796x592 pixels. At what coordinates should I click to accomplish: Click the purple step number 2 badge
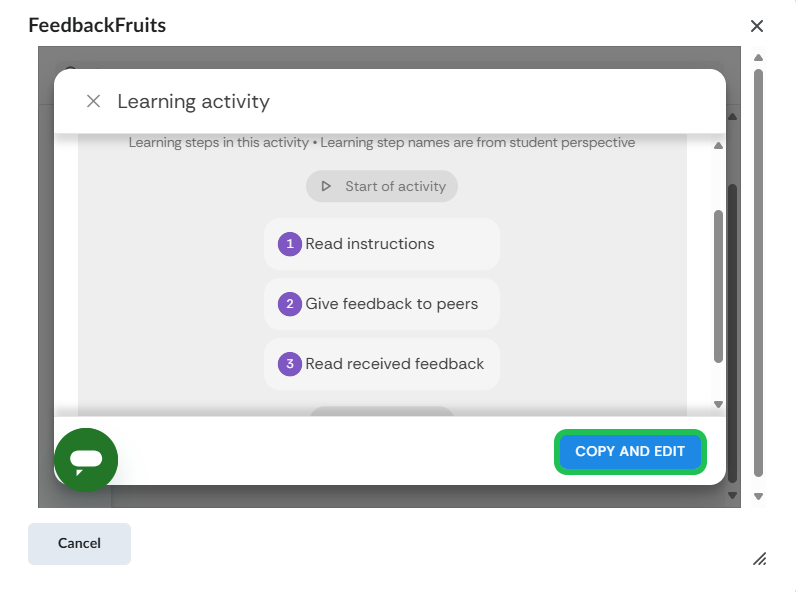[290, 304]
